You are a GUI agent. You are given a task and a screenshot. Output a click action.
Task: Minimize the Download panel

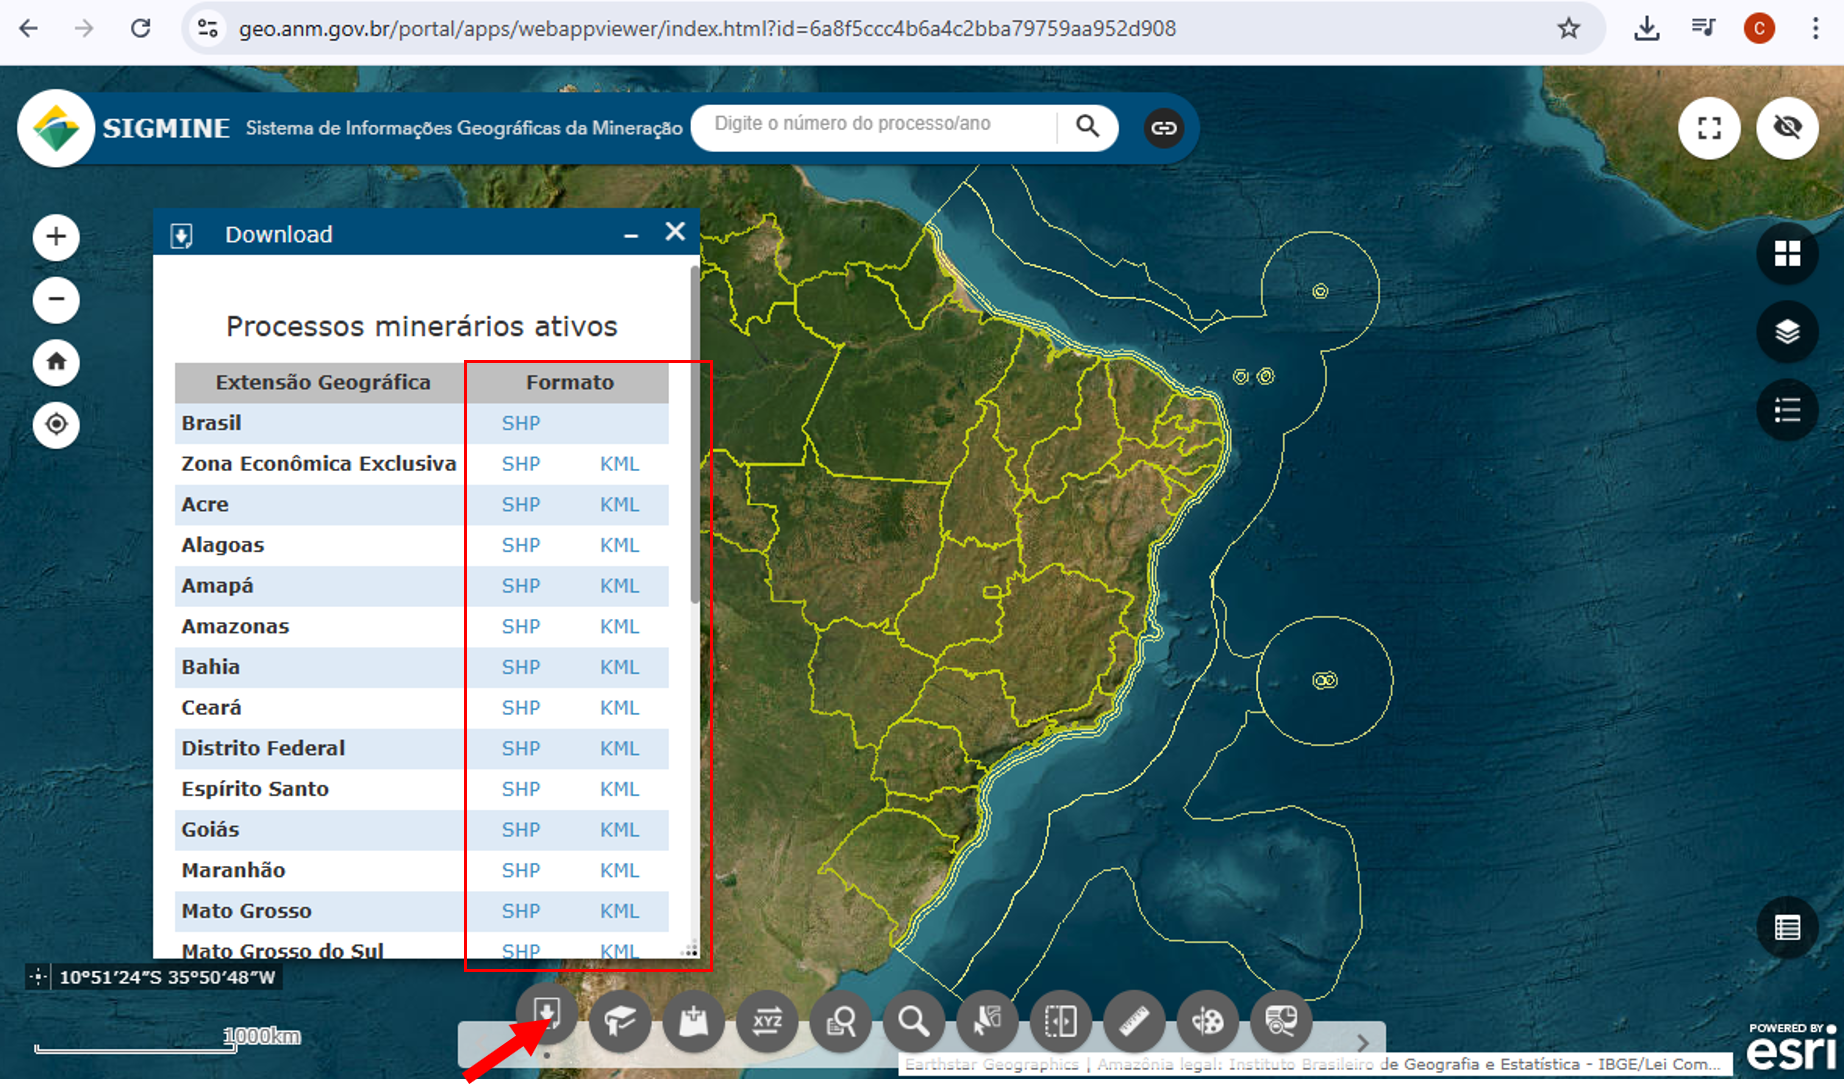click(631, 235)
